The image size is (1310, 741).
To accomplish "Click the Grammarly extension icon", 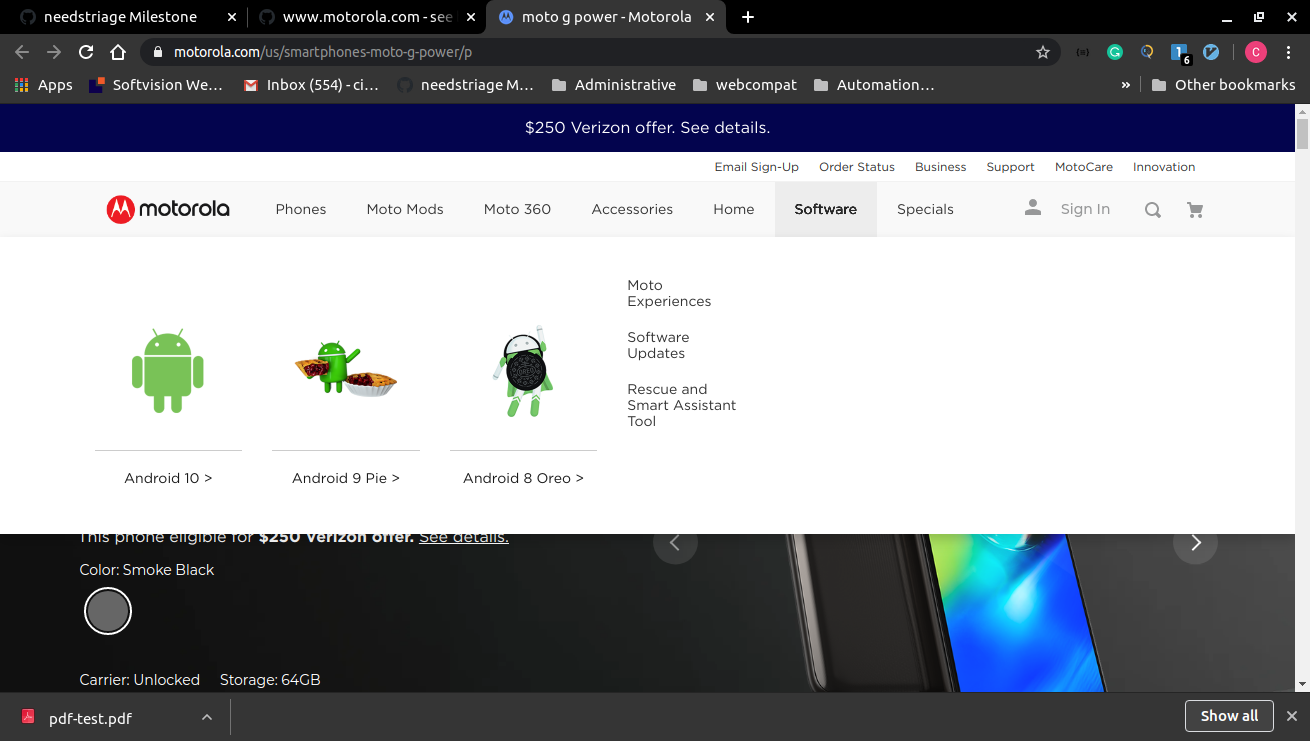I will (x=1114, y=51).
